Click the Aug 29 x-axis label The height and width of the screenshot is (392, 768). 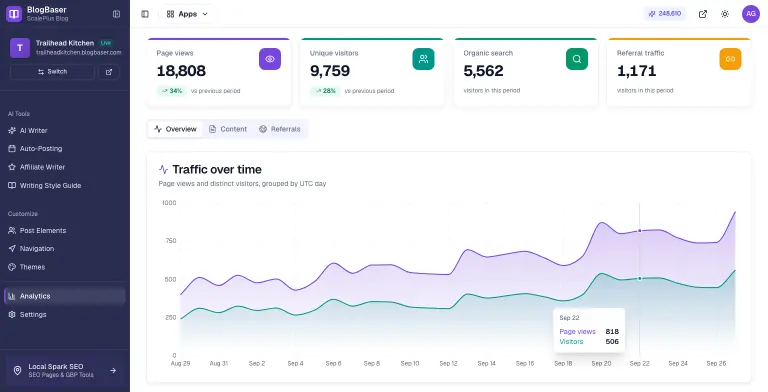[x=180, y=364]
